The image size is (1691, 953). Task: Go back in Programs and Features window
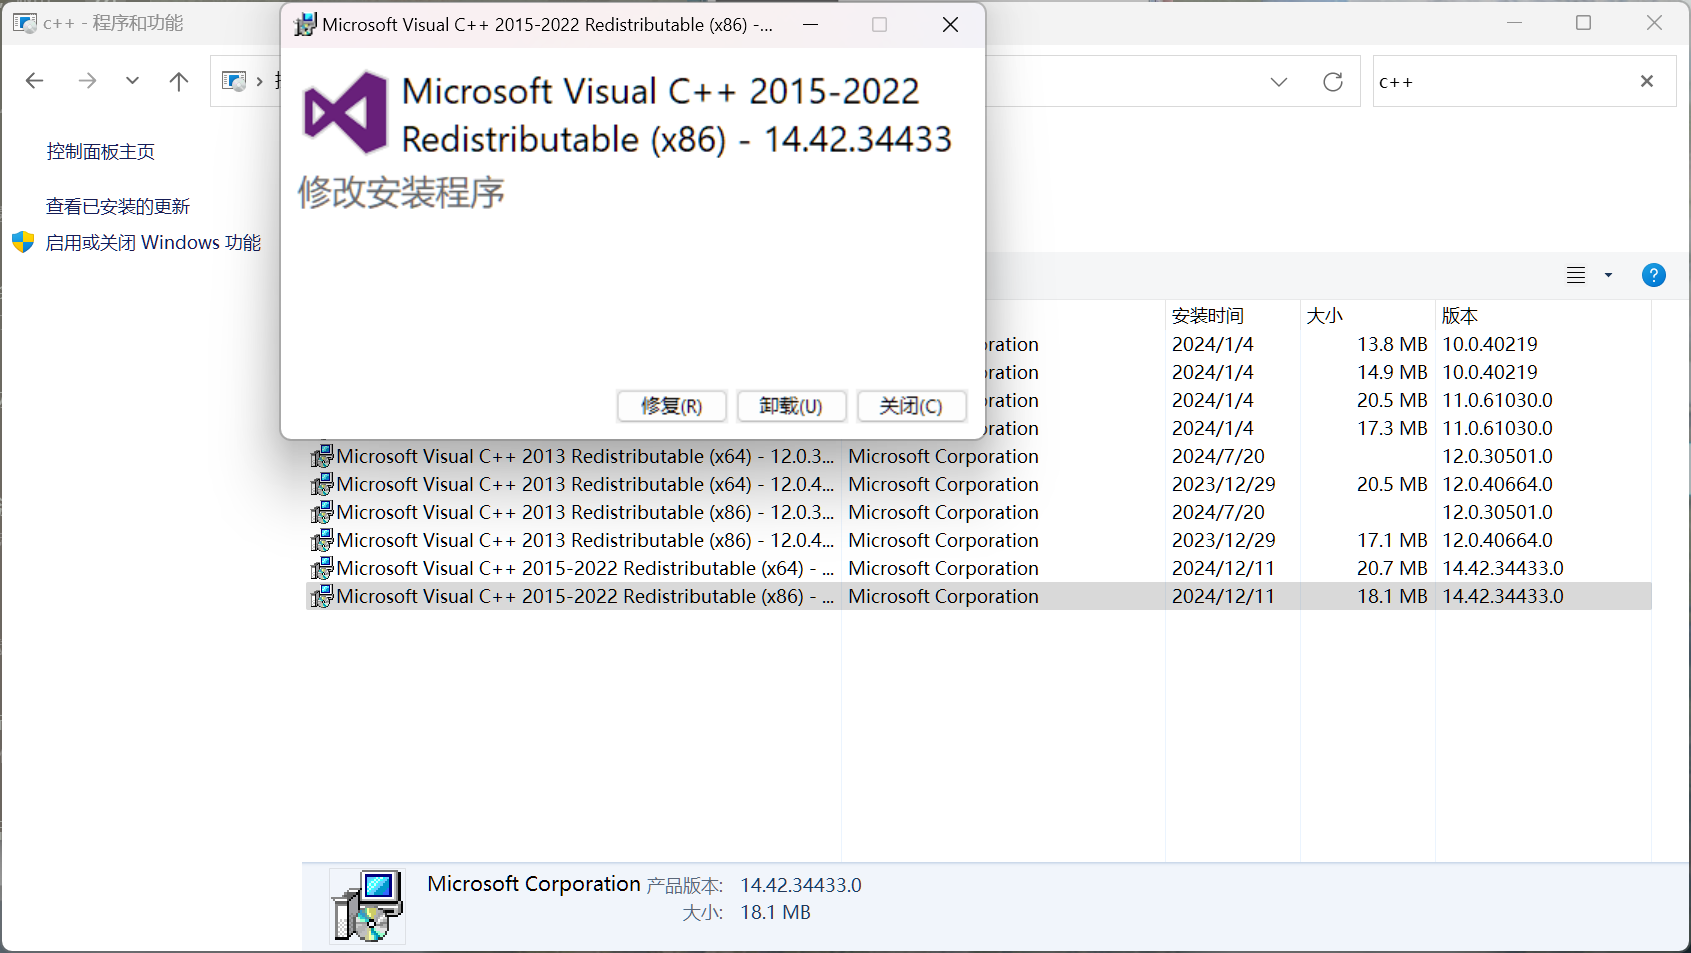click(x=35, y=81)
